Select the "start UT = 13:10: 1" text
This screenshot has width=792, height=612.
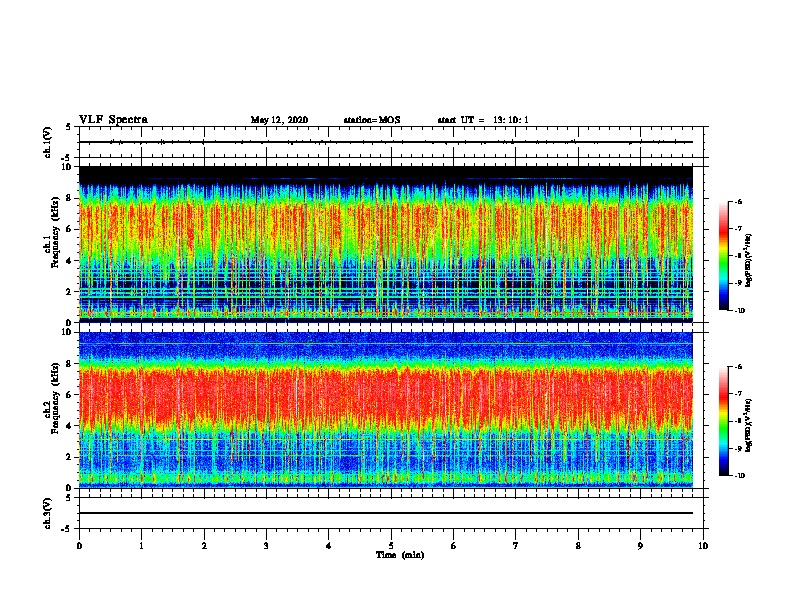pyautogui.click(x=483, y=120)
